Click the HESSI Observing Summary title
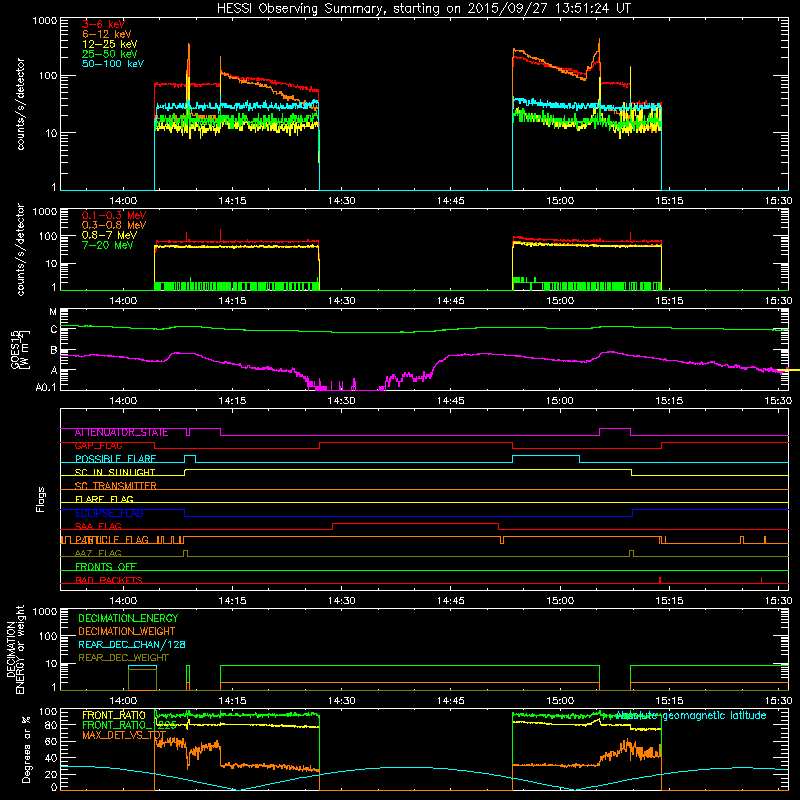The width and height of the screenshot is (800, 800). coord(423,9)
